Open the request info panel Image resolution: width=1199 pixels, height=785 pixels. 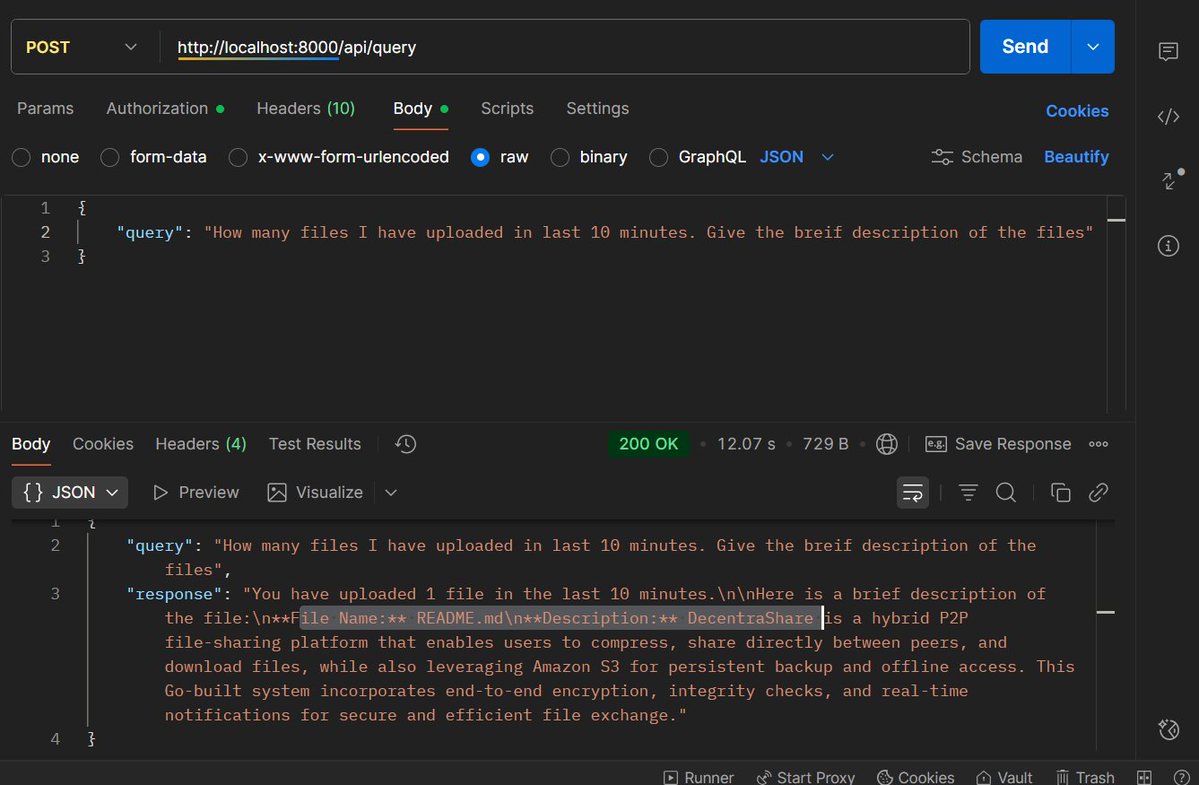point(1168,245)
